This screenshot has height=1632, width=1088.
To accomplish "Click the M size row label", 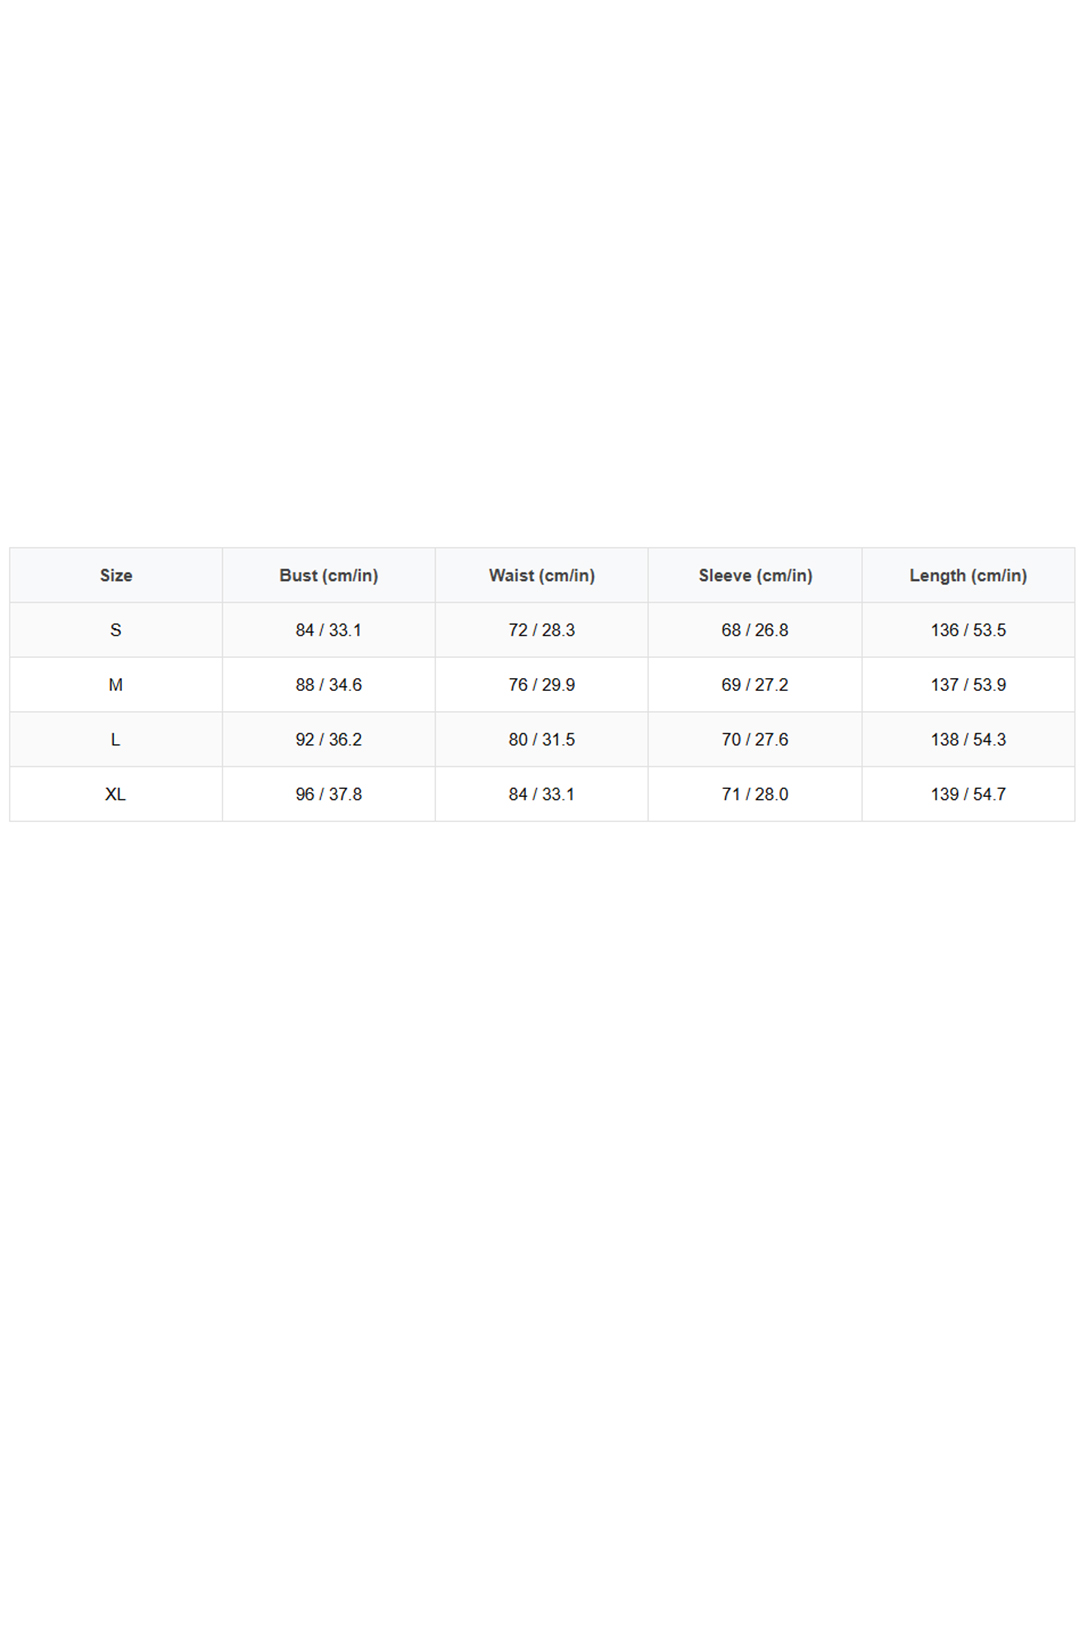I will 116,685.
